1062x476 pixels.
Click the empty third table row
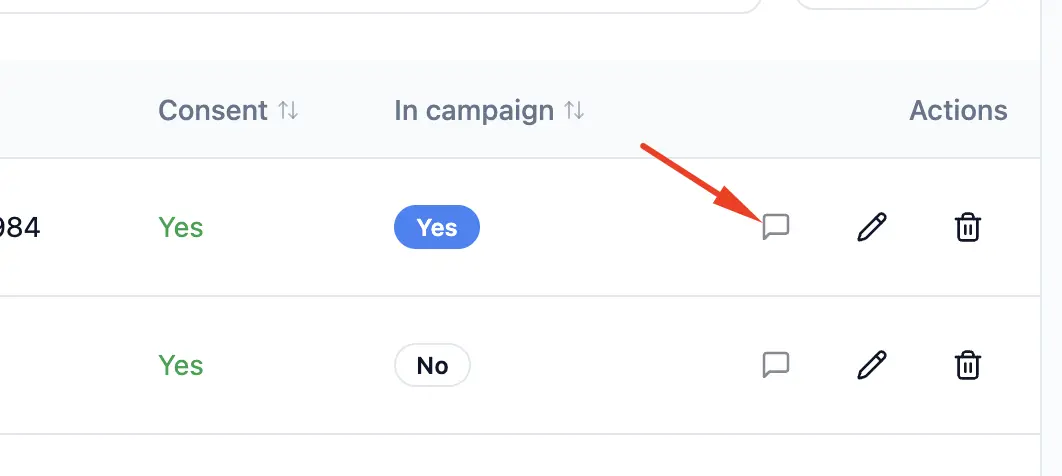click(x=500, y=456)
